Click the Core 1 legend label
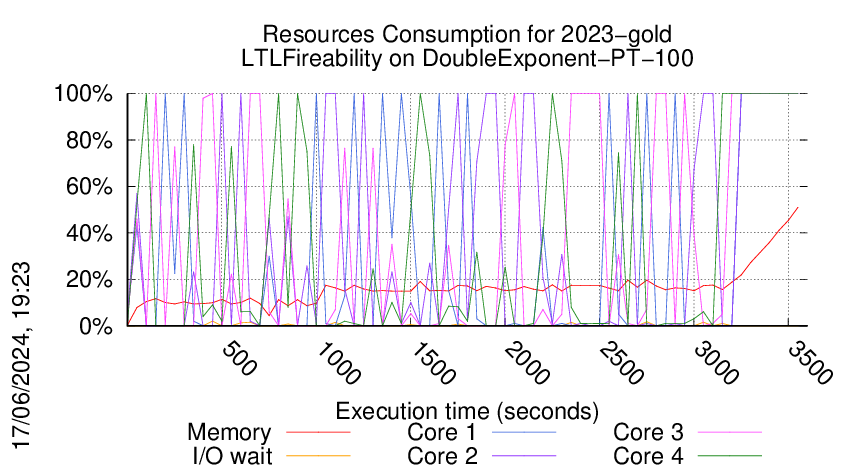Image resolution: width=850 pixels, height=475 pixels. click(x=441, y=433)
